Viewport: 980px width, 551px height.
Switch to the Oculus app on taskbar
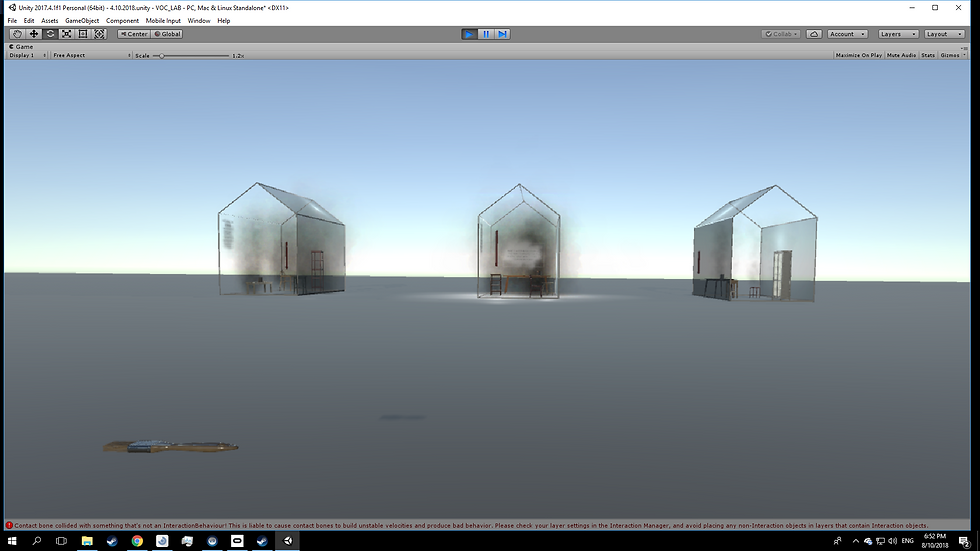pos(237,541)
